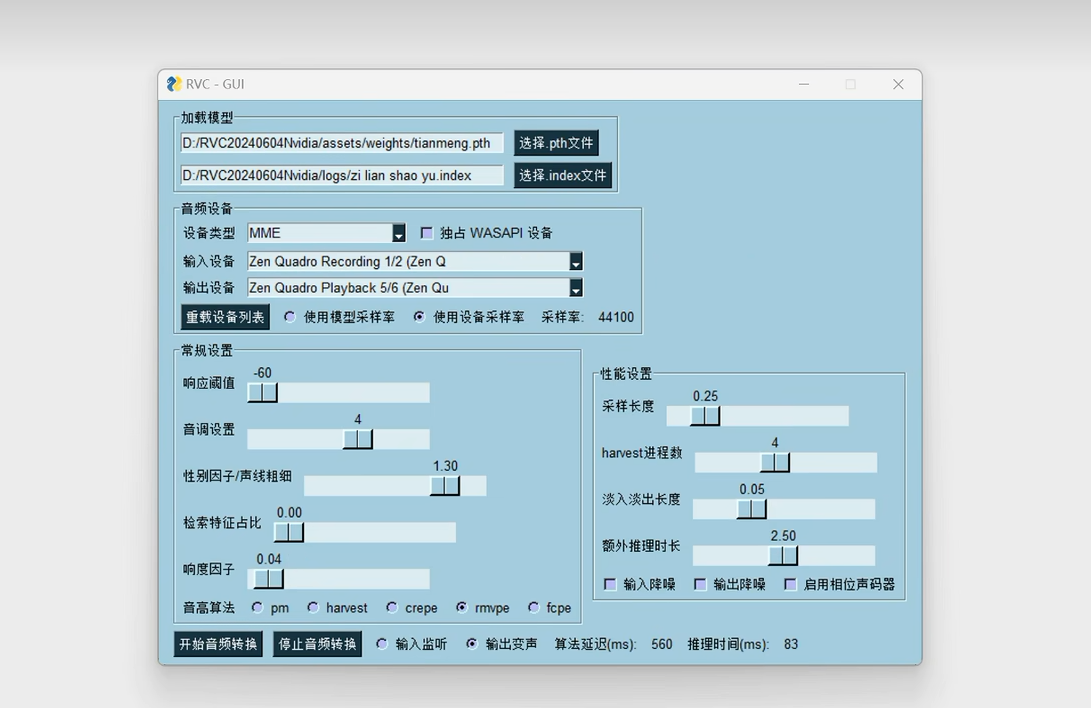Image resolution: width=1091 pixels, height=708 pixels.
Task: Enable 输出降噪 checkbox
Action: click(701, 584)
